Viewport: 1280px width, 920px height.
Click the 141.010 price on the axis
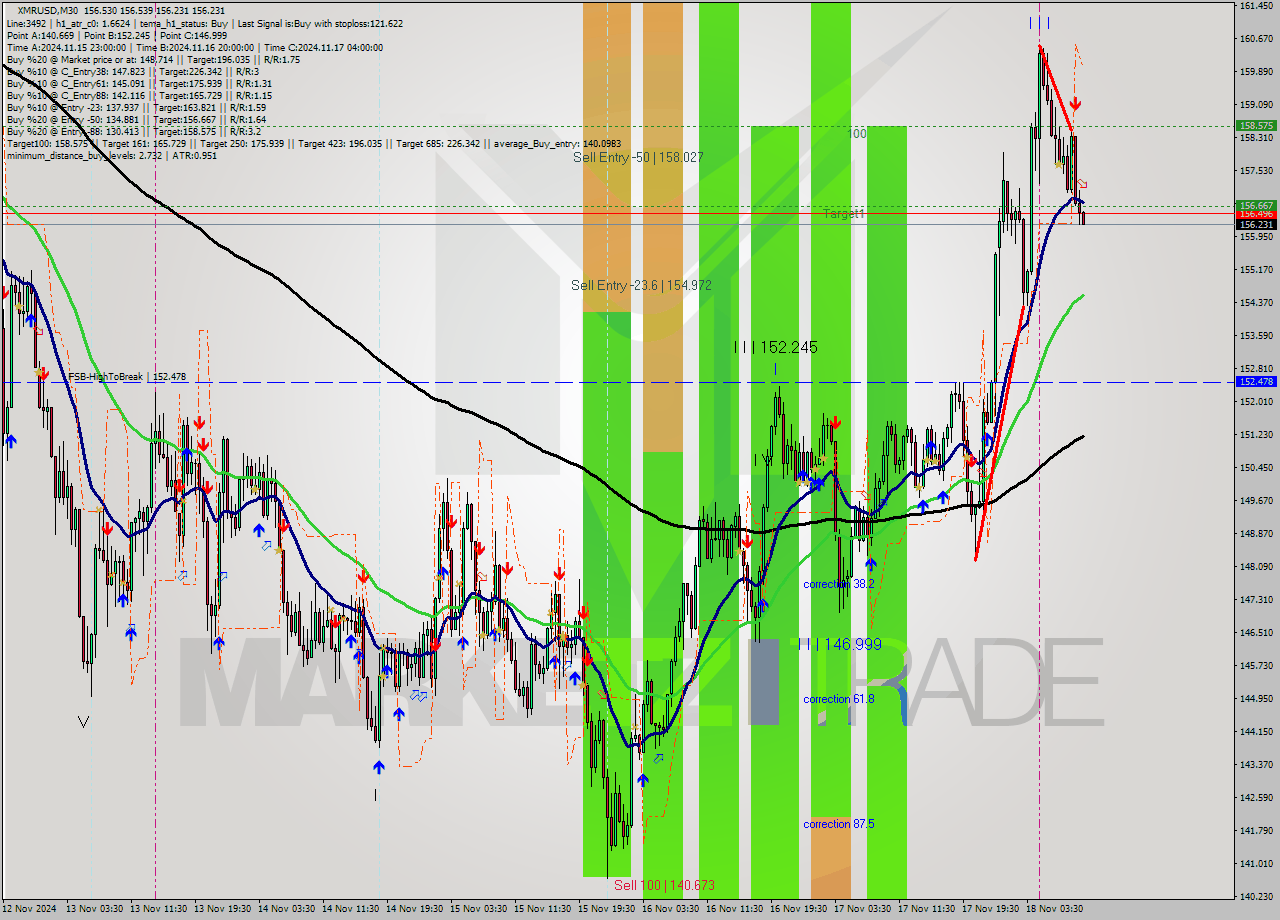(x=1256, y=864)
